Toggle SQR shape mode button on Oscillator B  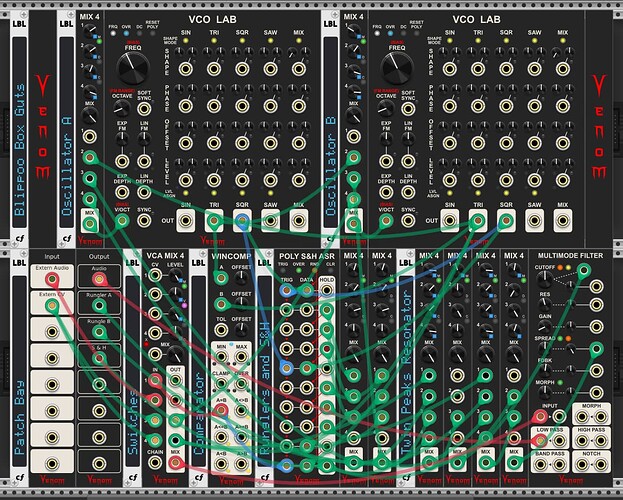pyautogui.click(x=506, y=41)
